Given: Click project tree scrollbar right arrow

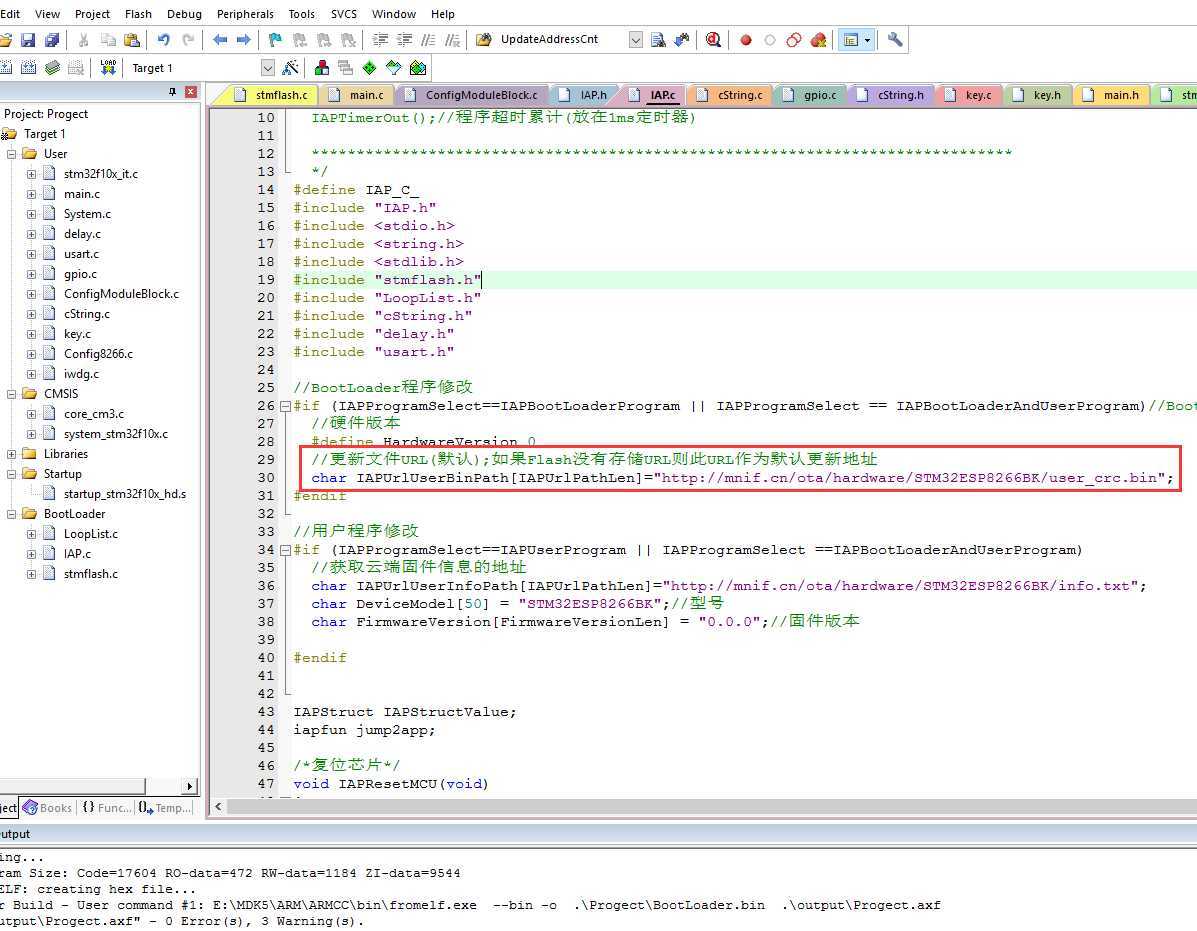Looking at the screenshot, I should click(x=189, y=786).
